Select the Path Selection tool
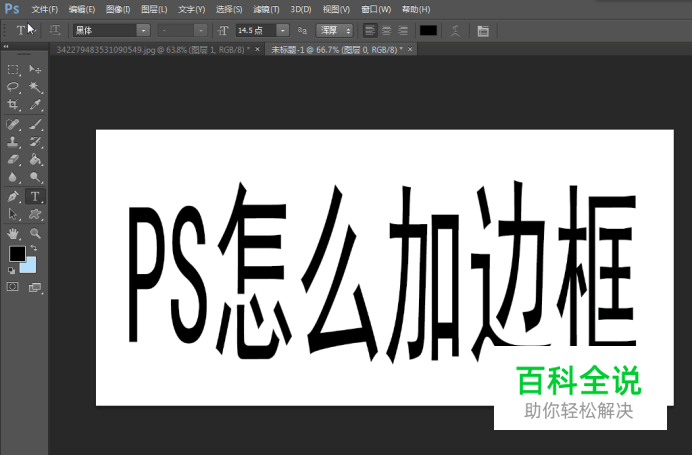The image size is (692, 455). 13,214
